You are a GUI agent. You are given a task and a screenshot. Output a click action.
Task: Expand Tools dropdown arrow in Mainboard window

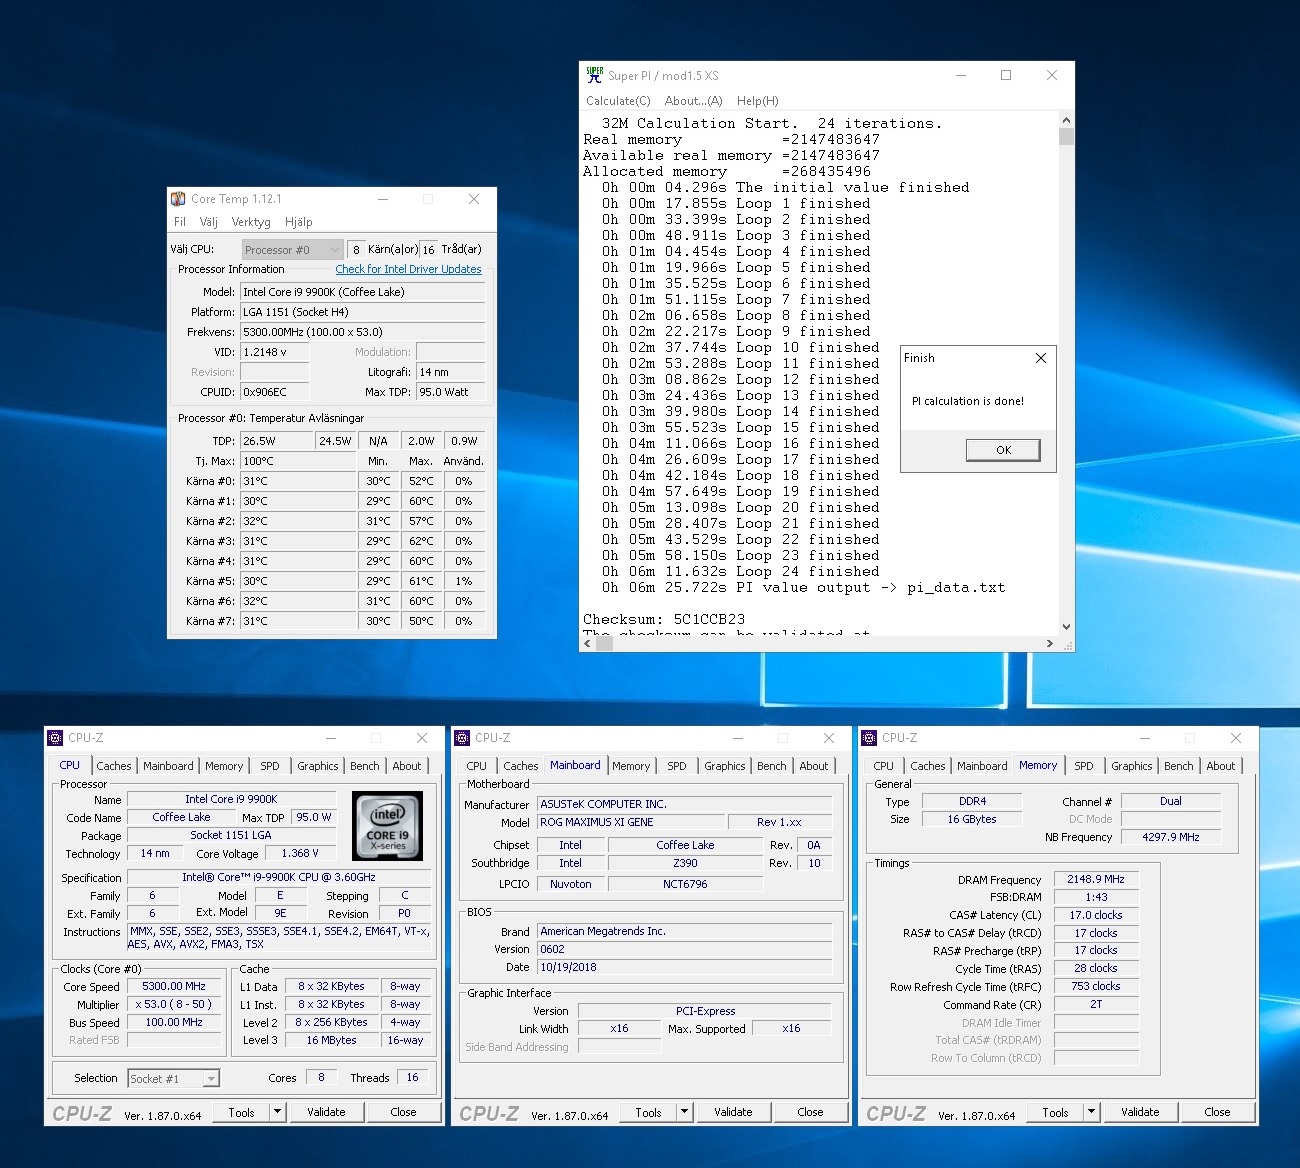(684, 1112)
